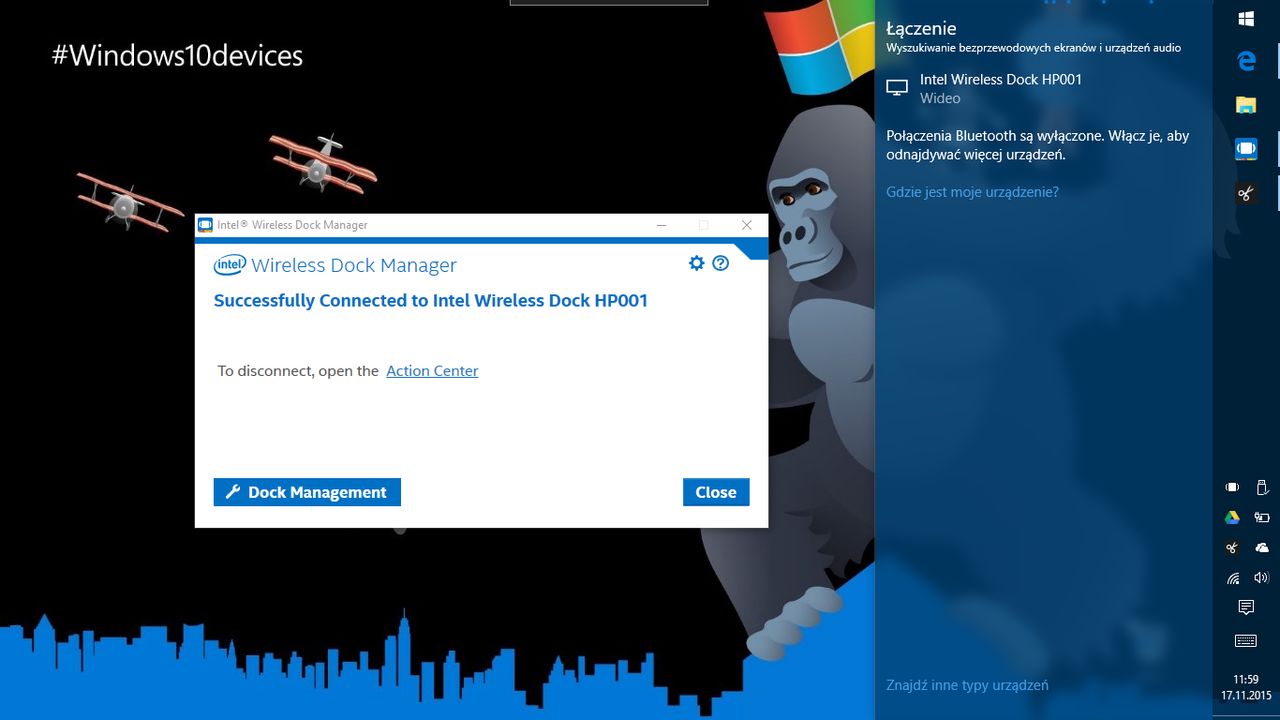Open the Windows Start button
1280x720 pixels.
pos(1246,19)
